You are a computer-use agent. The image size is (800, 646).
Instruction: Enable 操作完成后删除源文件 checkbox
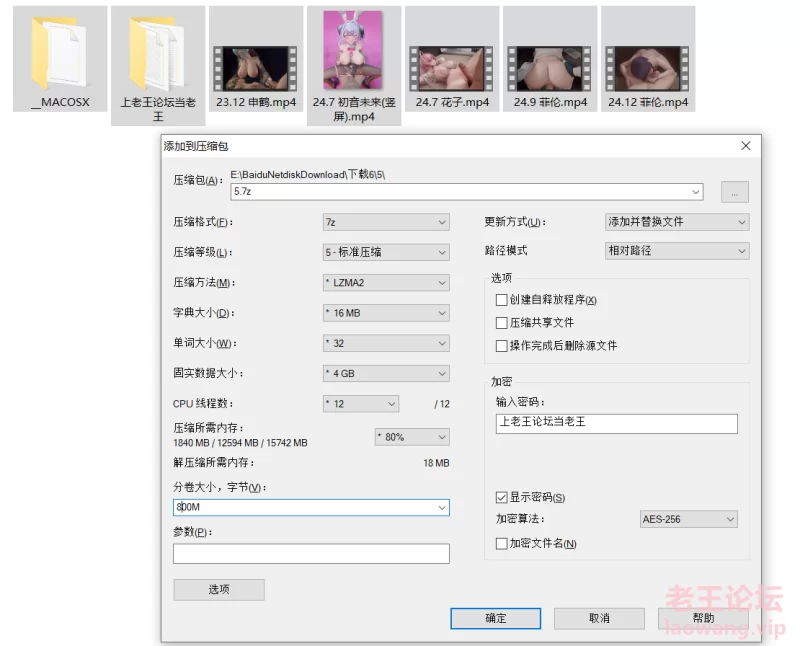pos(502,346)
